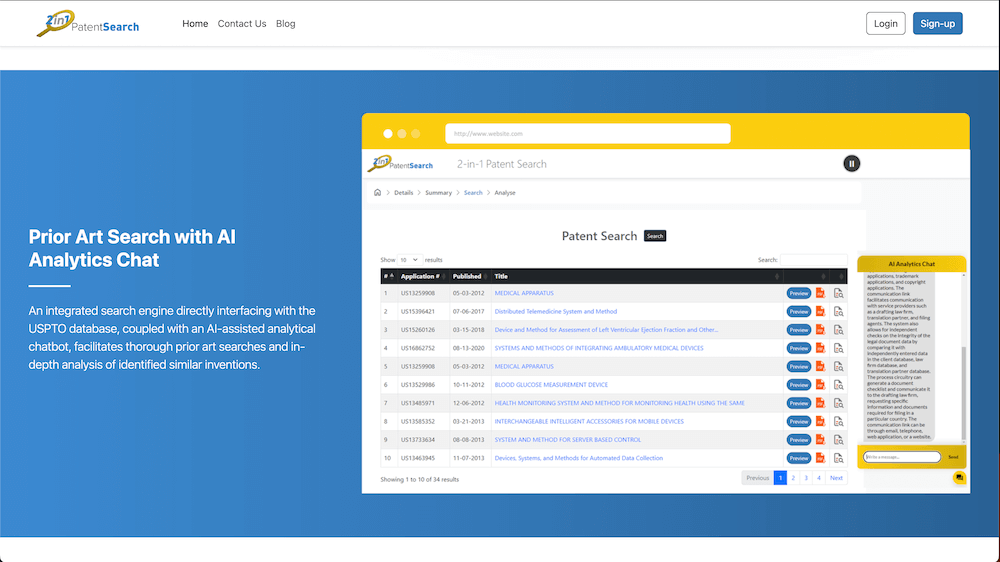The height and width of the screenshot is (562, 1000).
Task: Click the Login button
Action: tap(885, 24)
